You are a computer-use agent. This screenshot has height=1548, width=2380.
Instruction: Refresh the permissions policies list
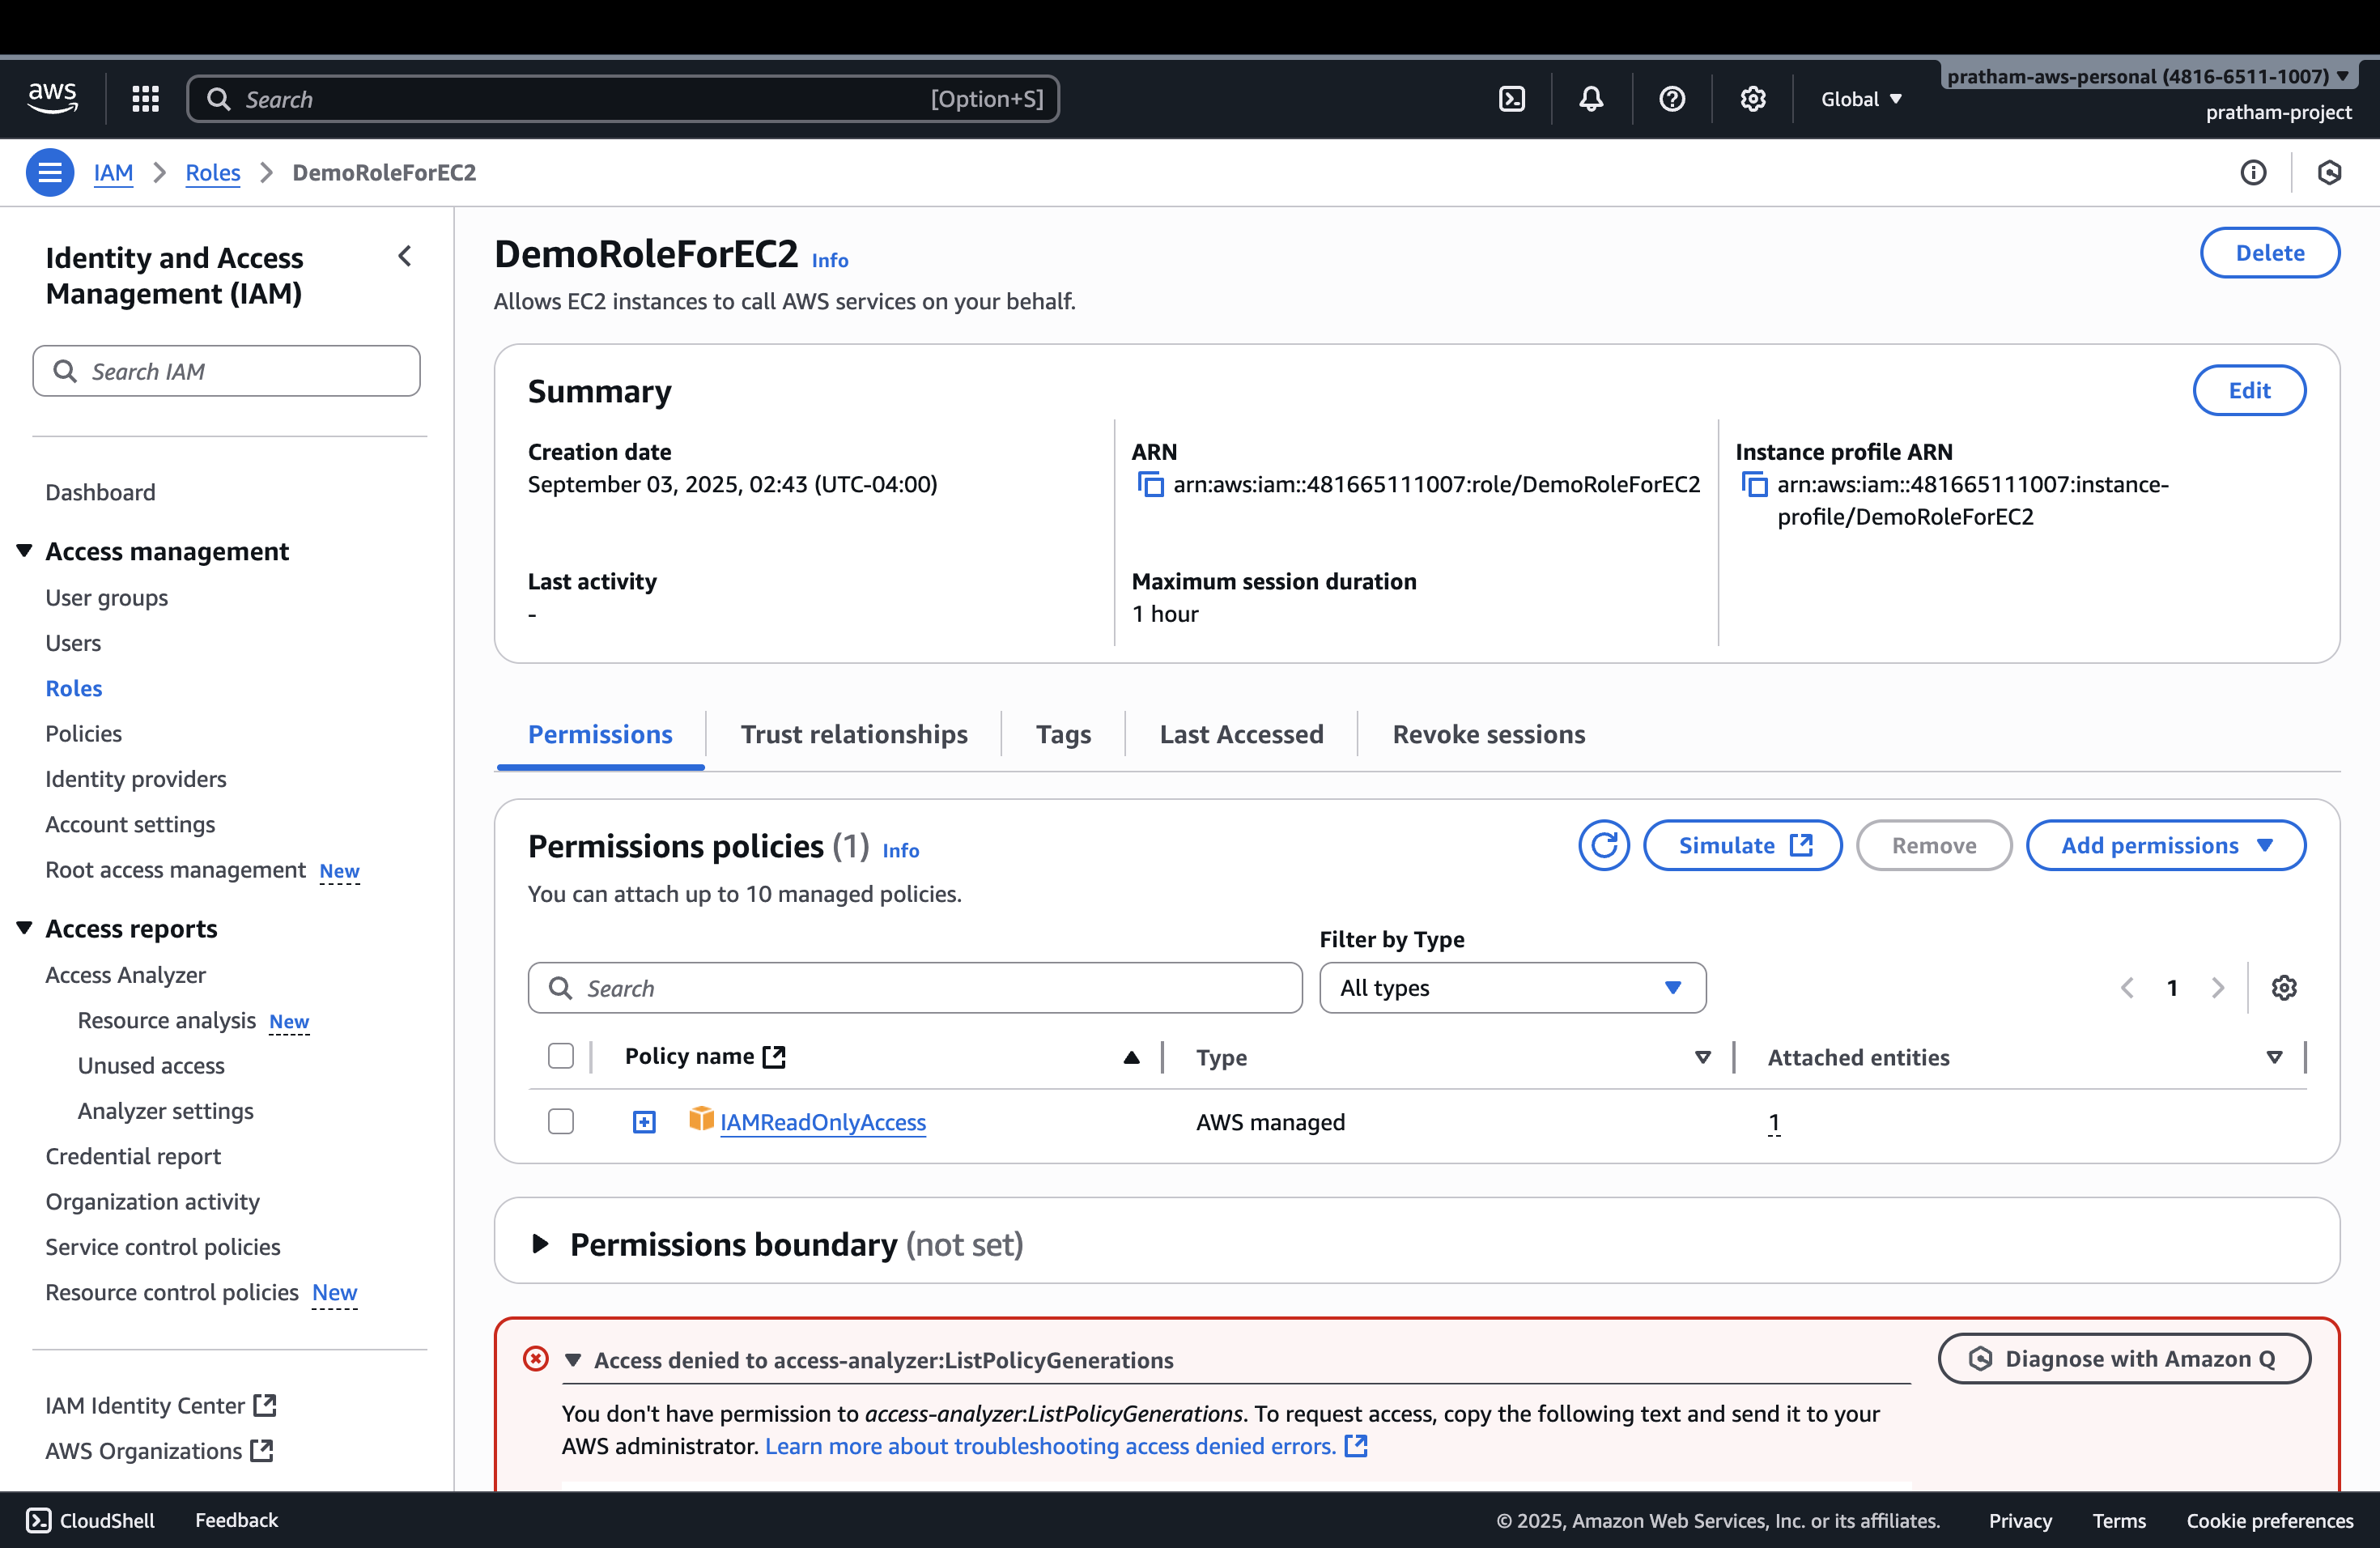click(1603, 845)
